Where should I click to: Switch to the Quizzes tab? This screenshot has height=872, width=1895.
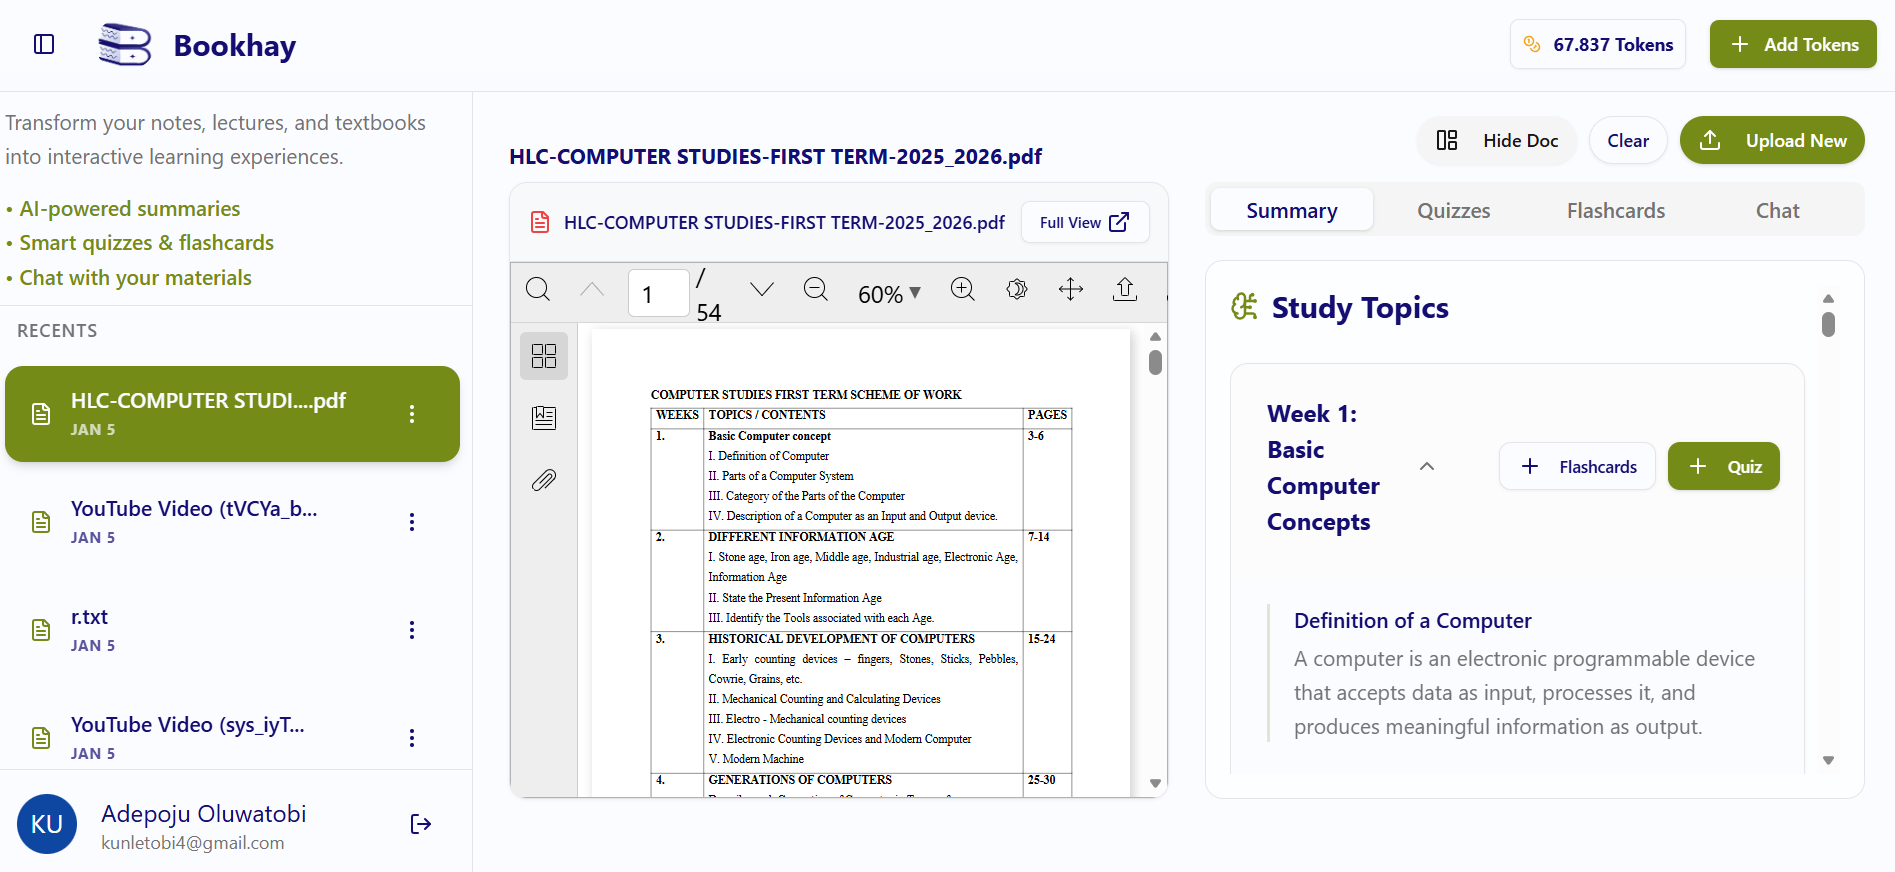(x=1453, y=211)
